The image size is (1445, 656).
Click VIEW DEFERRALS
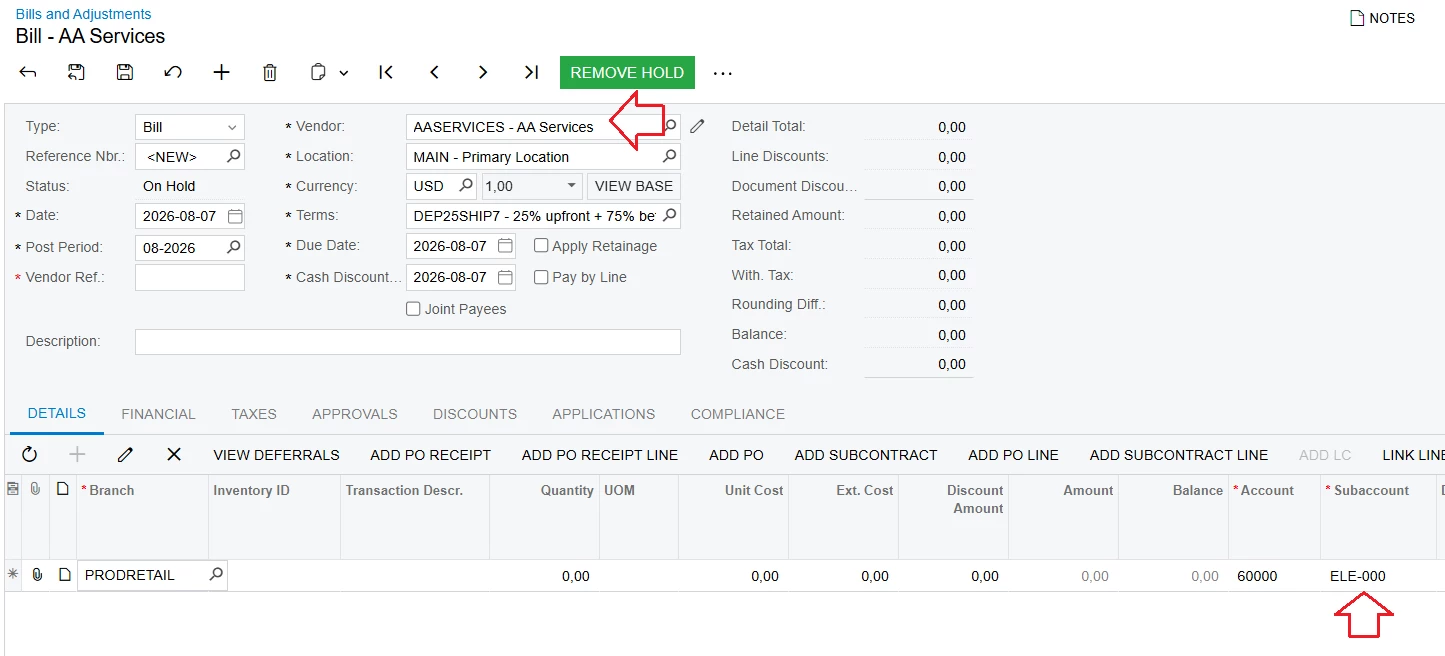pos(276,455)
